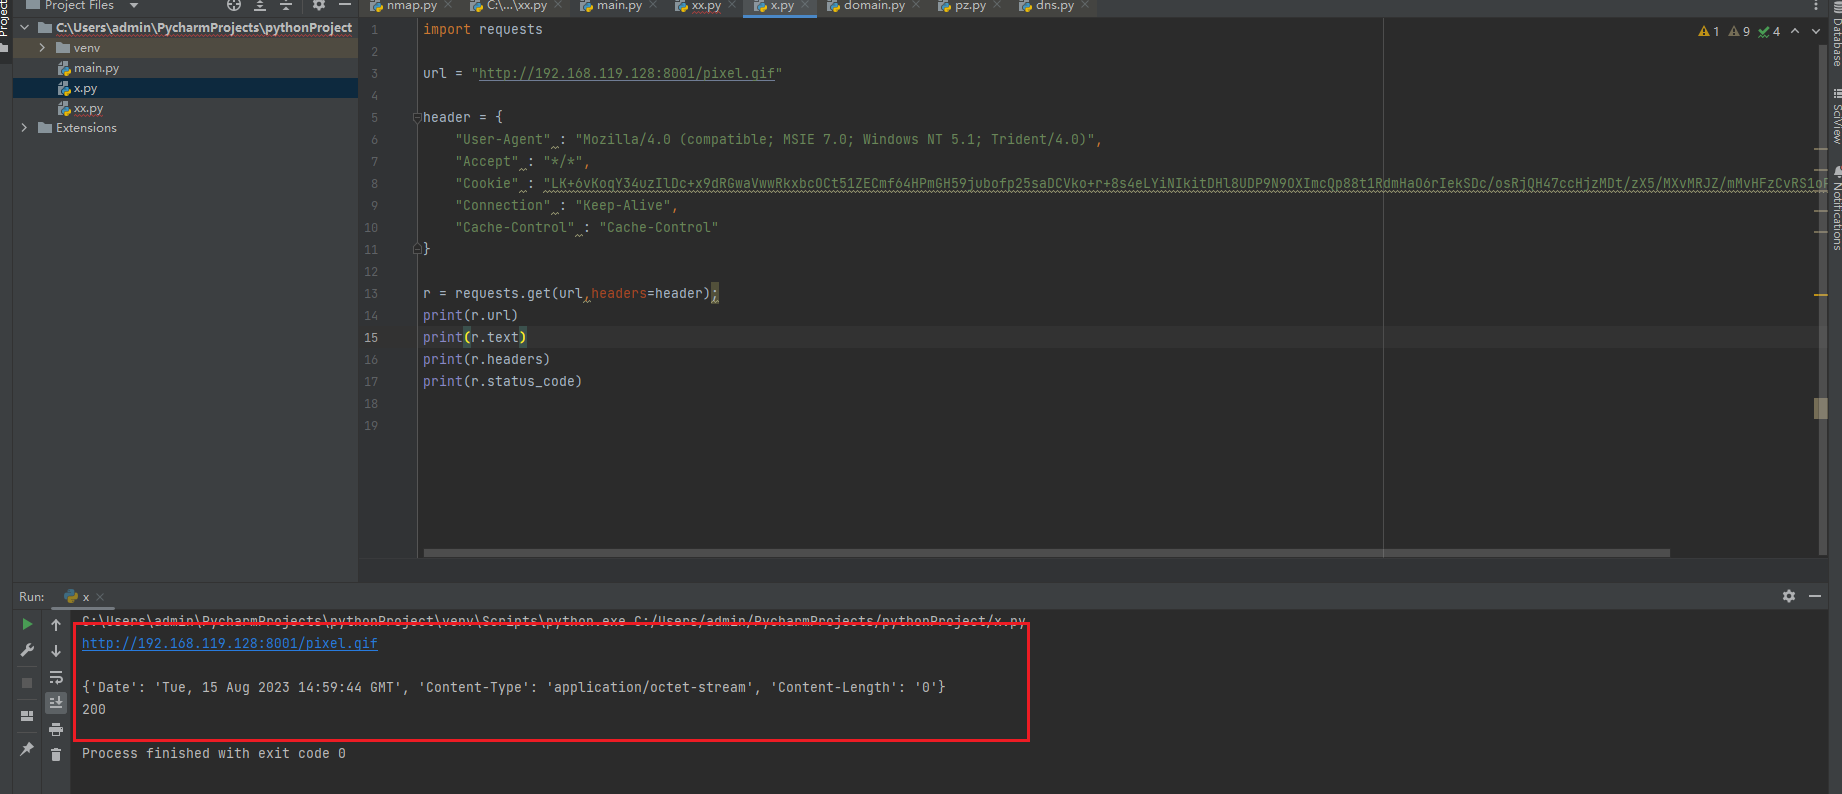The height and width of the screenshot is (794, 1842).
Task: Click the URL string on line 3
Action: tap(627, 74)
